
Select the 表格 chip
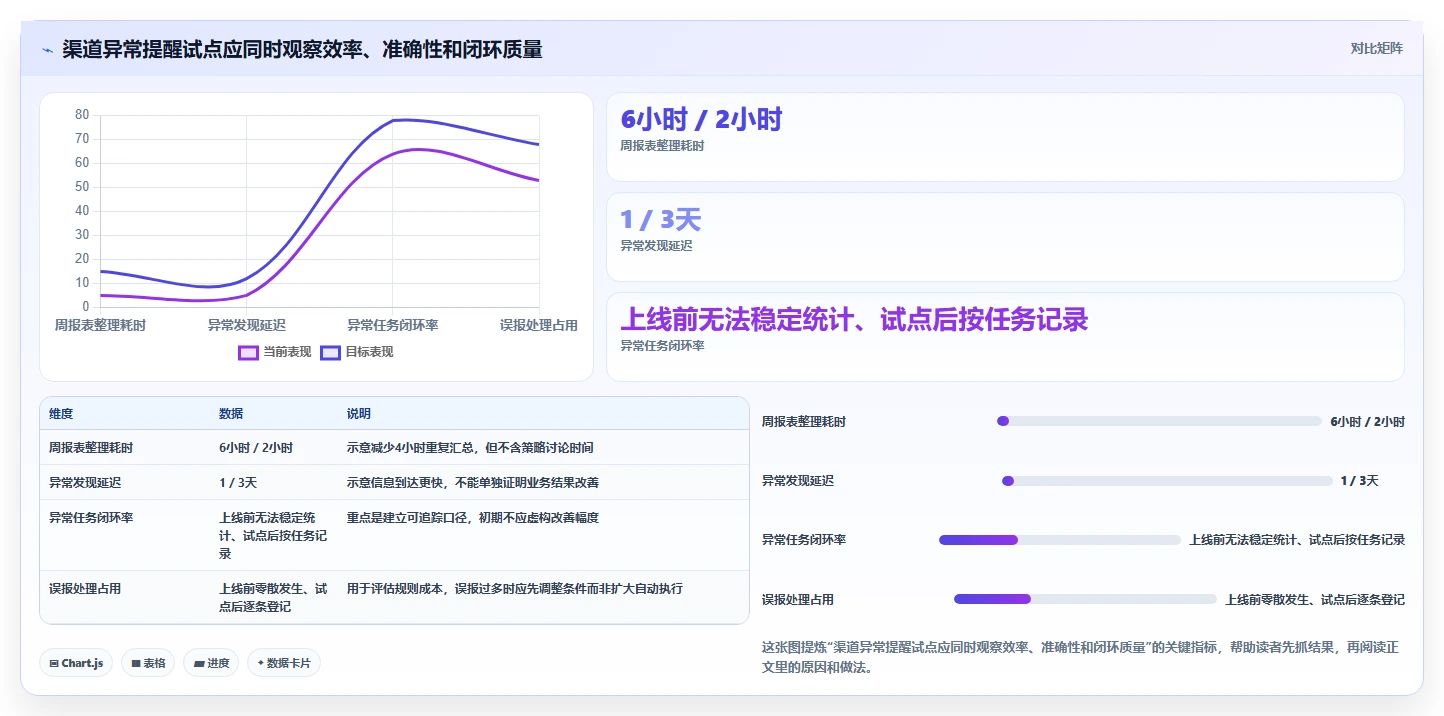(148, 663)
